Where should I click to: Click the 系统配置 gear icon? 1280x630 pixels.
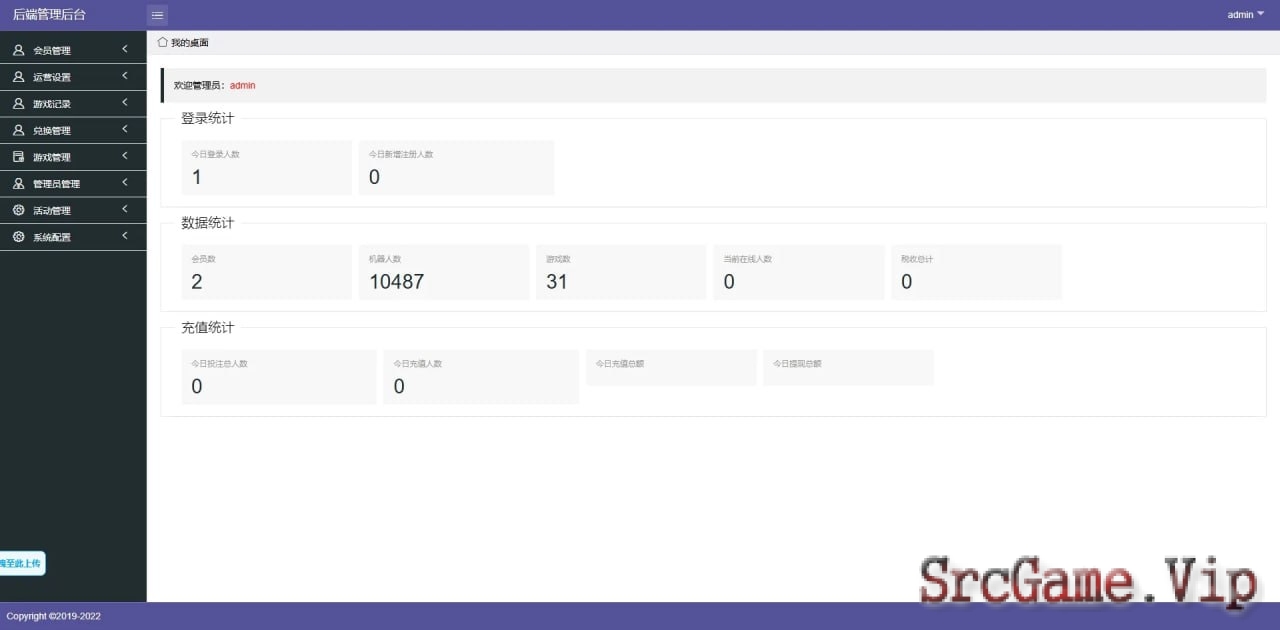click(18, 237)
